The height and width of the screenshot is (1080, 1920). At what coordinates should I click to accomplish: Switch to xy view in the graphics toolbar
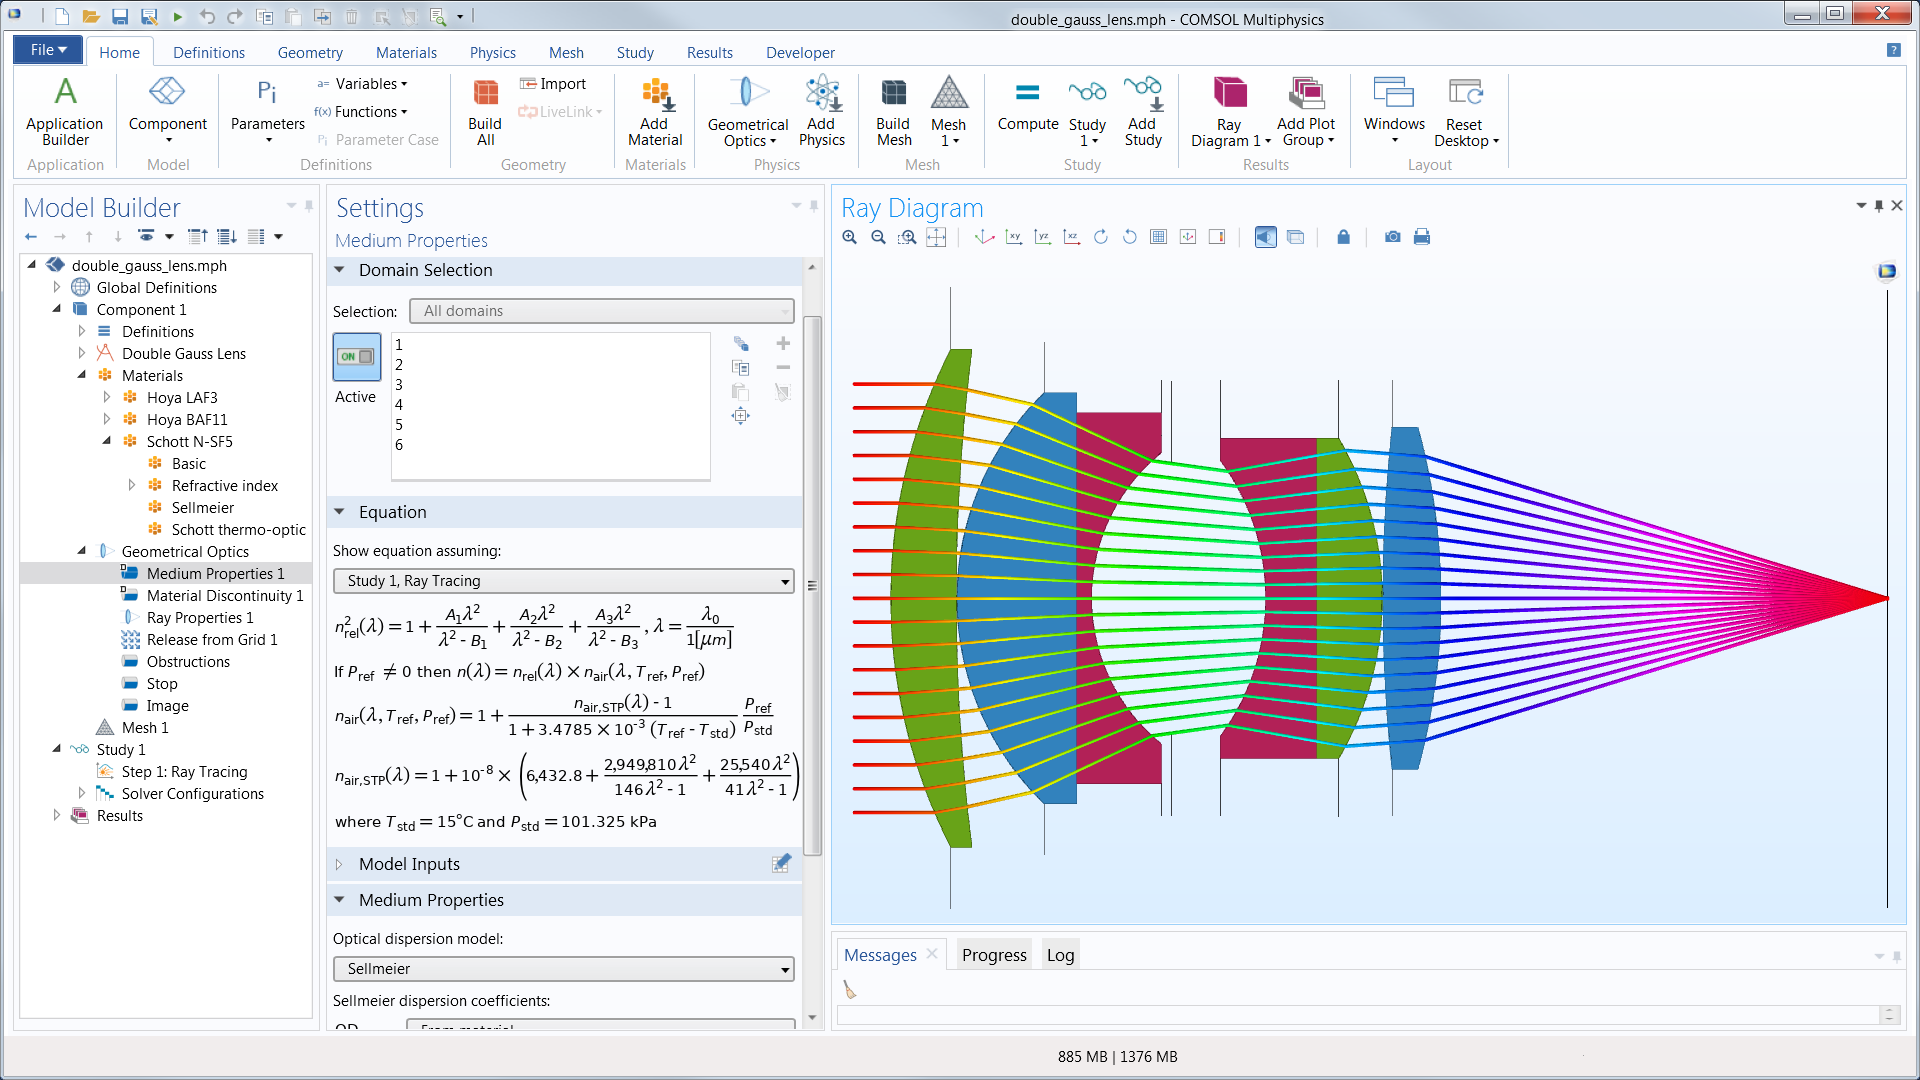pos(1013,237)
